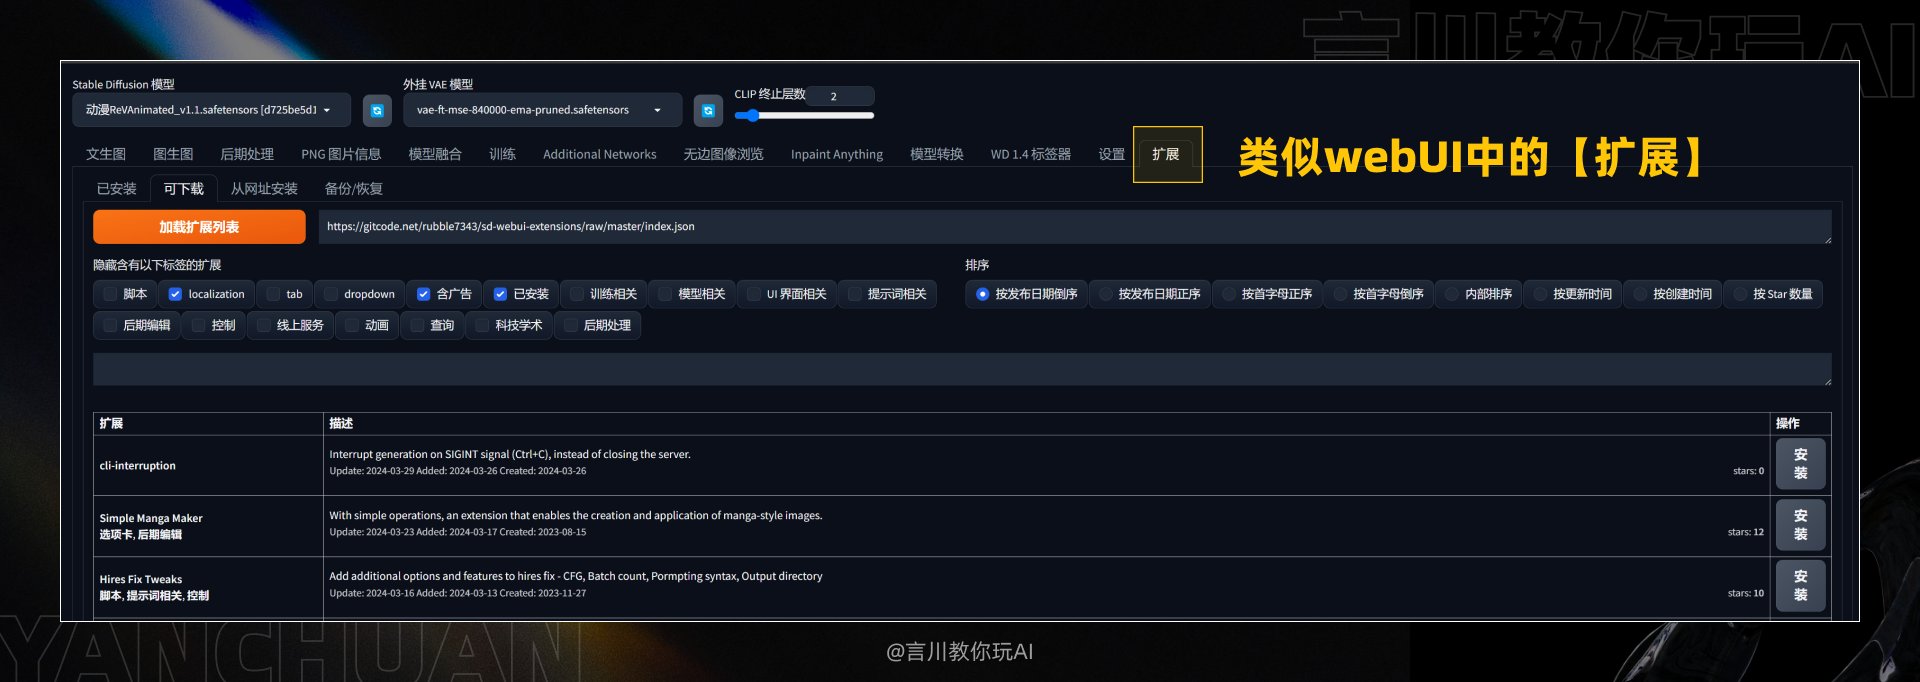Viewport: 1920px width, 682px height.
Task: Click the Hires Fix Tweaks extension name
Action: [141, 579]
